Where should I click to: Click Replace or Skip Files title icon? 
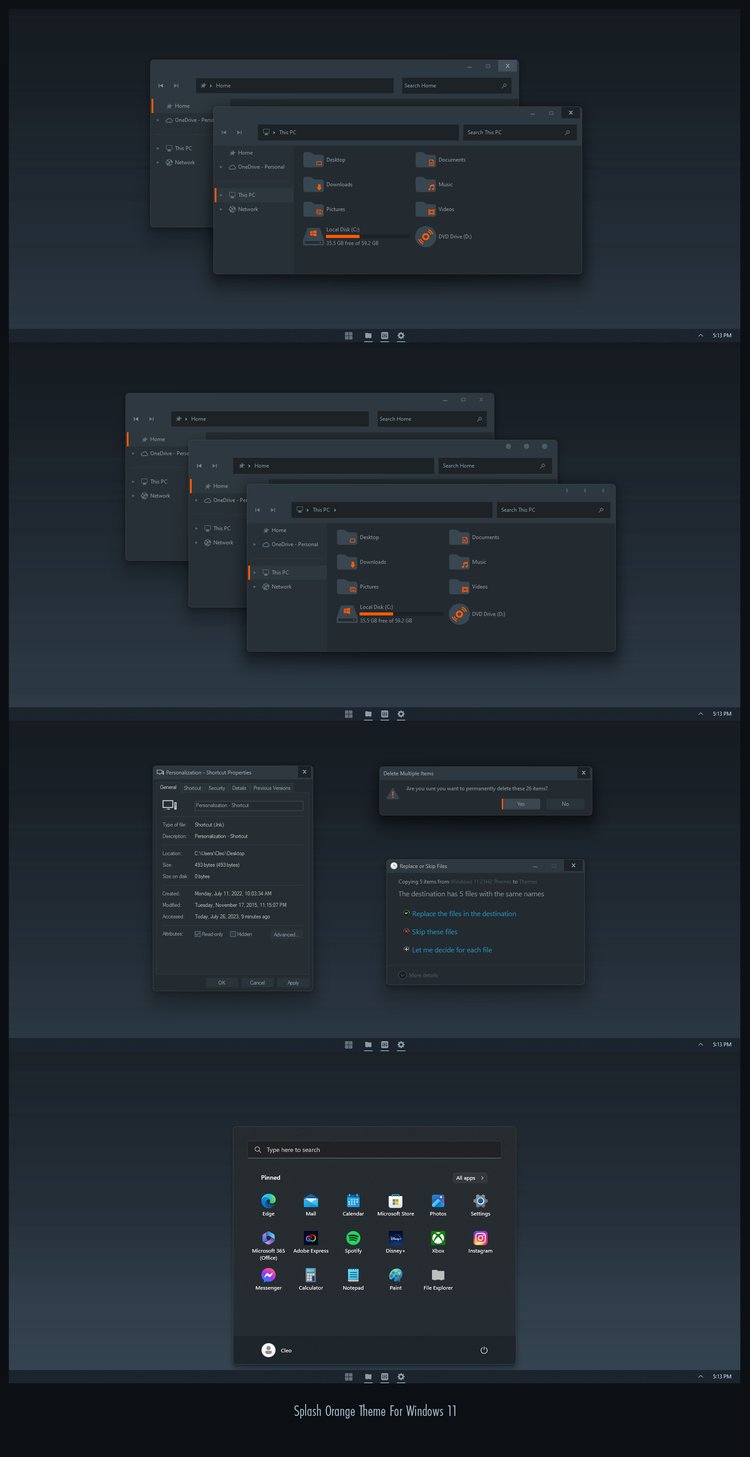point(394,866)
